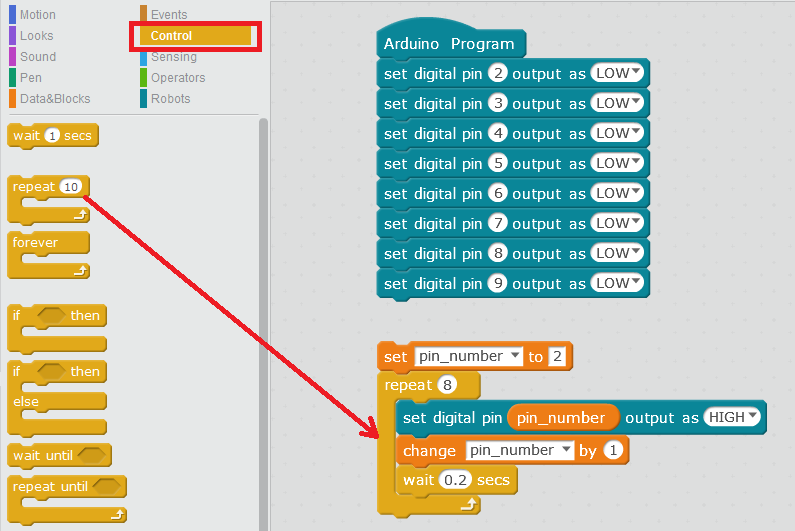Edit pin number field showing 3
Screen dimensions: 795x531
point(498,103)
